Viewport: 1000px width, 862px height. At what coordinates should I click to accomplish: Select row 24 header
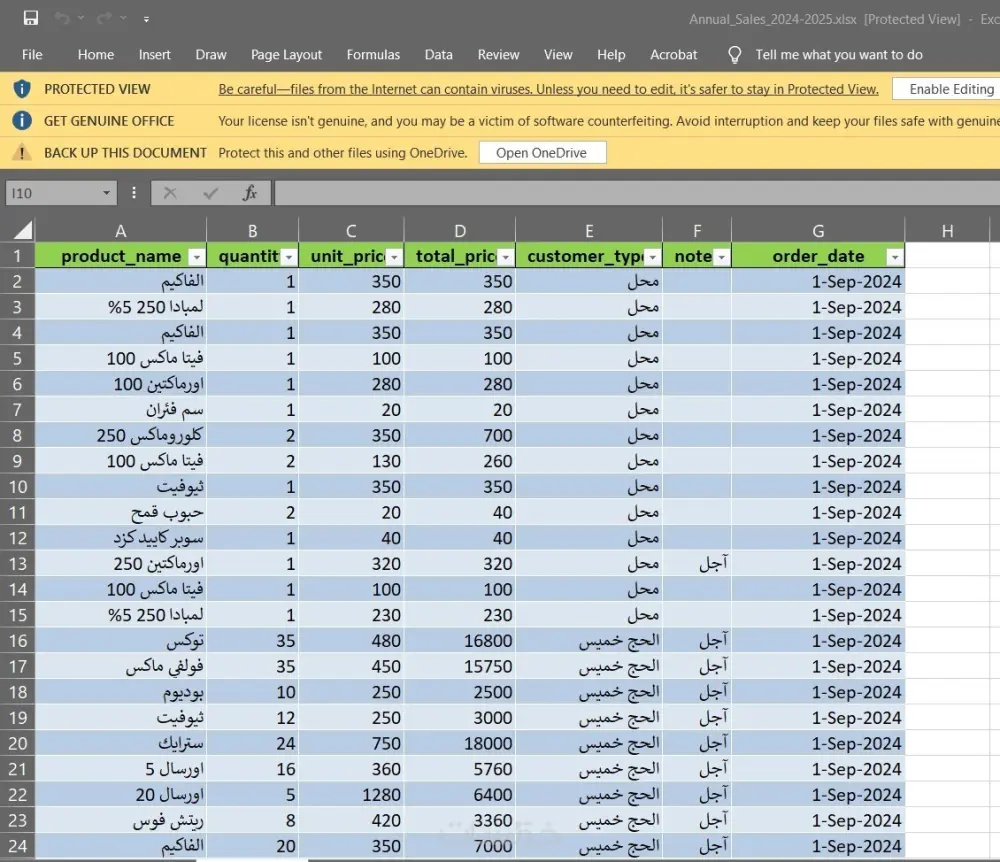17,846
